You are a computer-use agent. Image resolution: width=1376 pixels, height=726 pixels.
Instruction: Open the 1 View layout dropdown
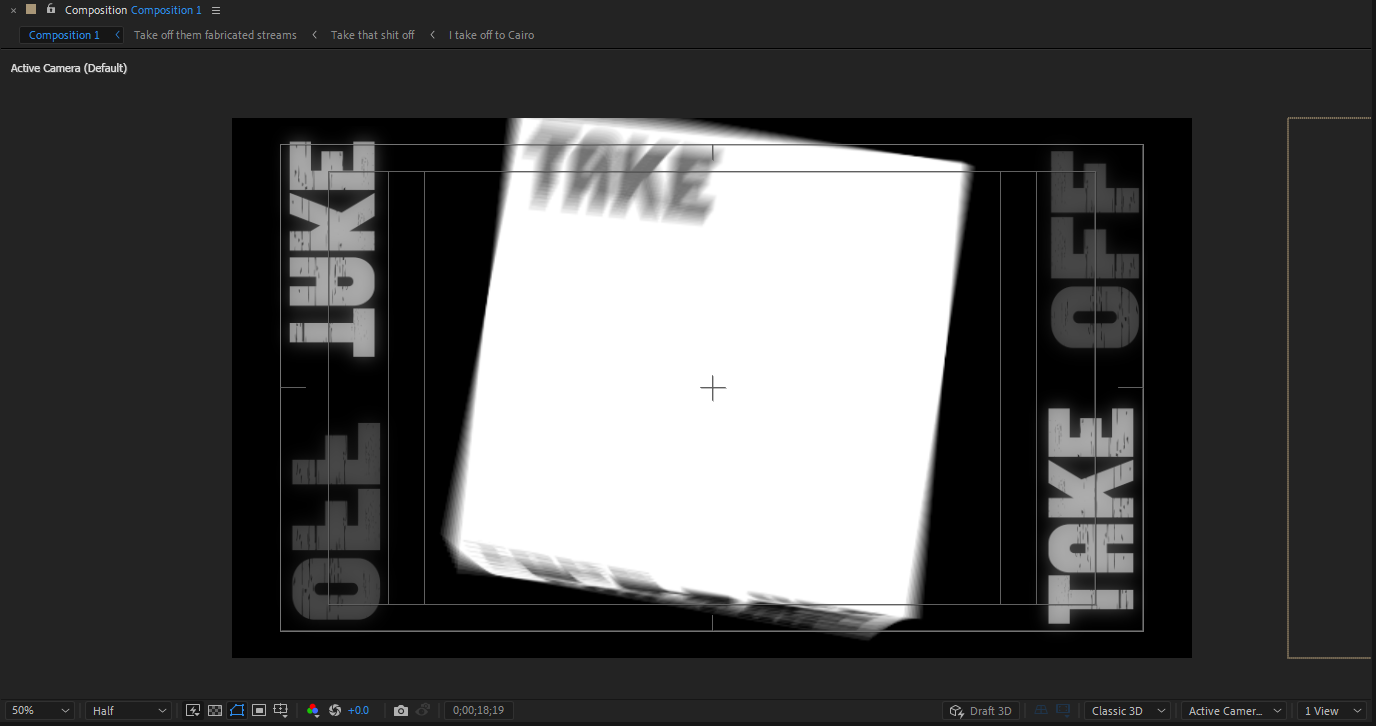click(x=1329, y=710)
